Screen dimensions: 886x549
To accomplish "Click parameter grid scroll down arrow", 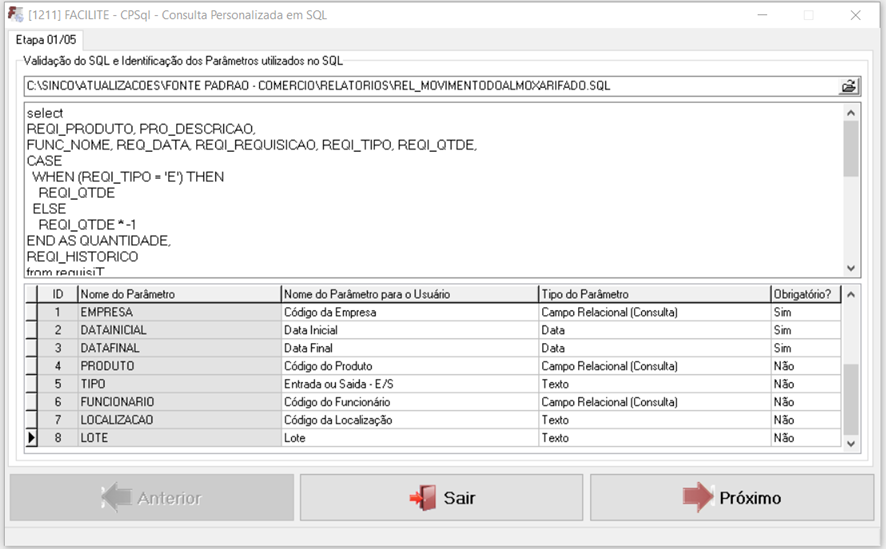I will pyautogui.click(x=851, y=444).
